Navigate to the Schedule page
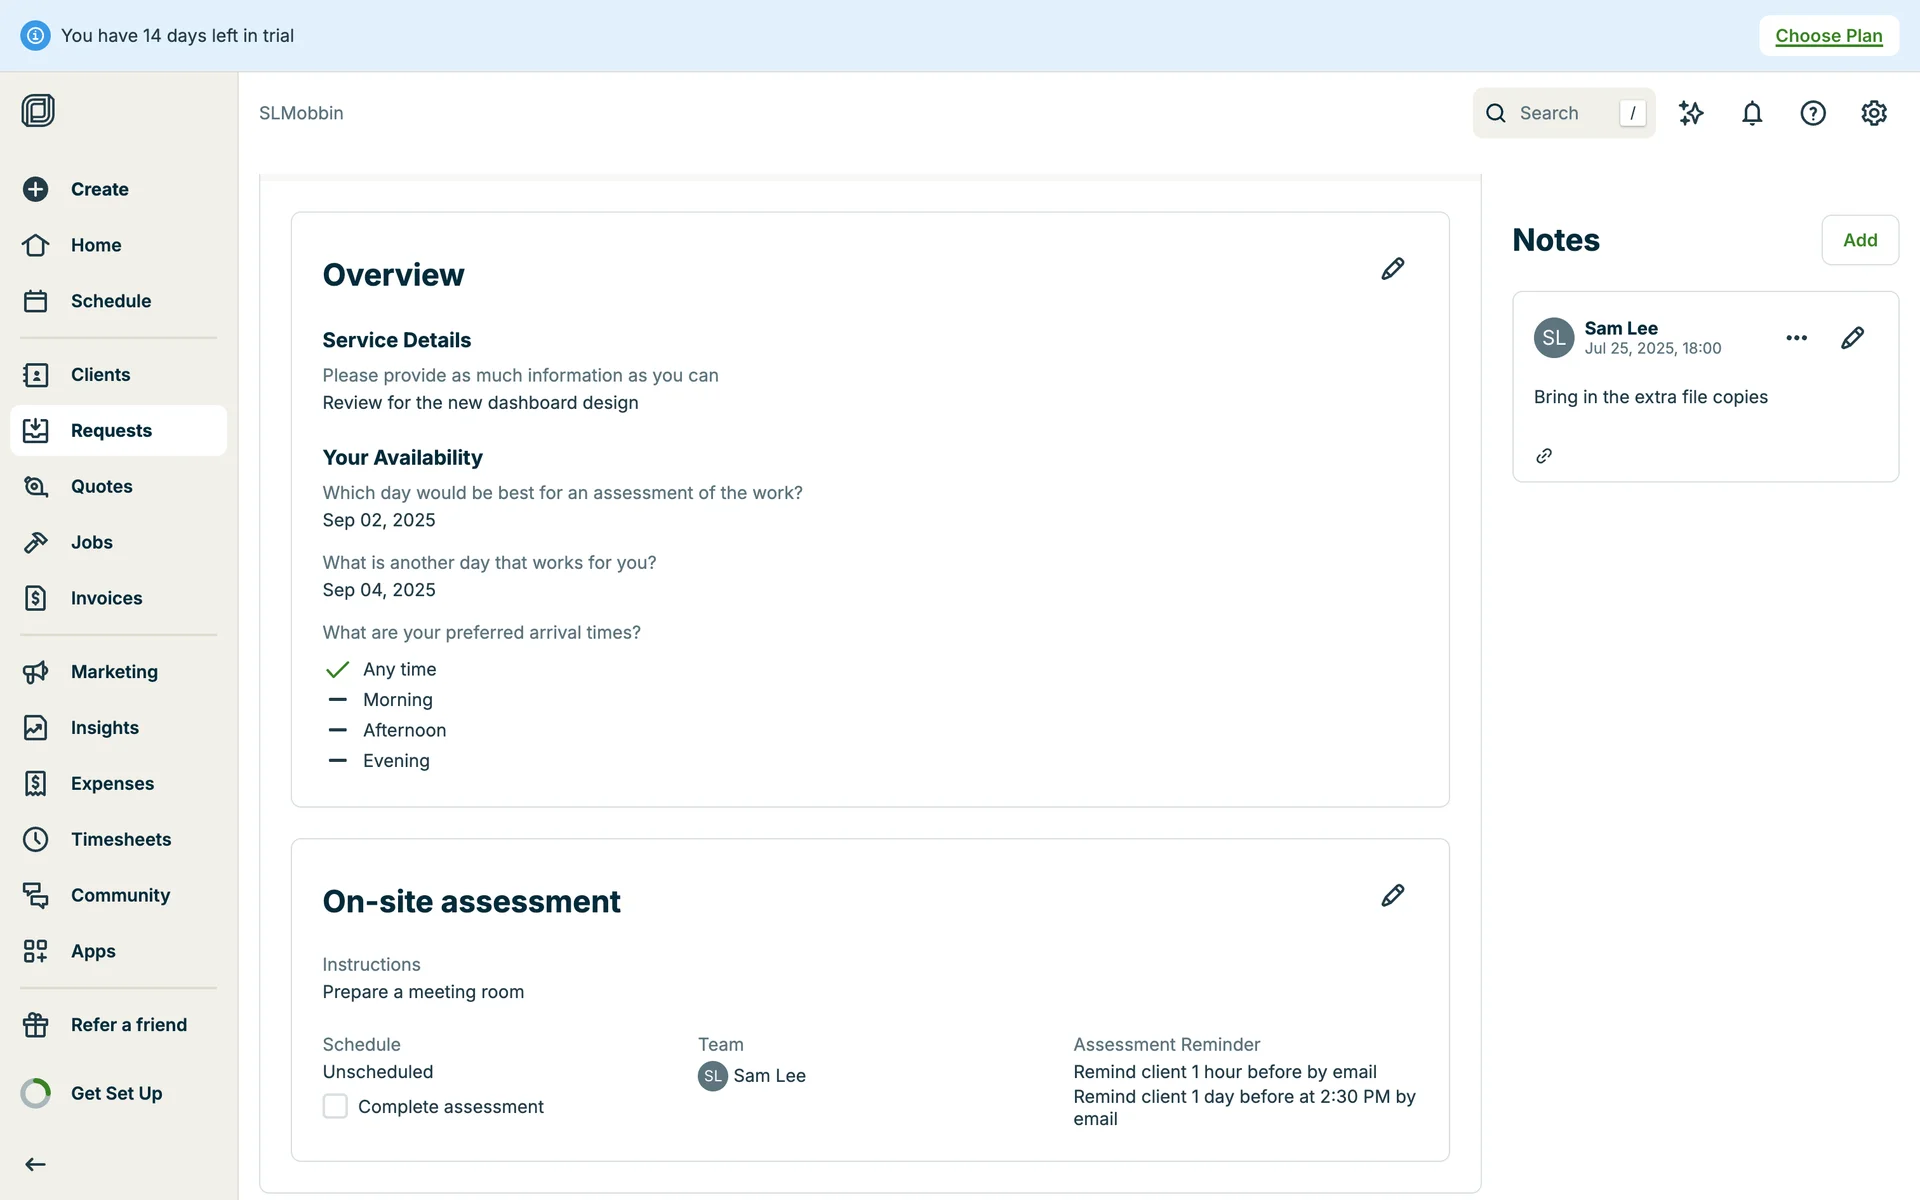Viewport: 1920px width, 1200px height. 110,301
